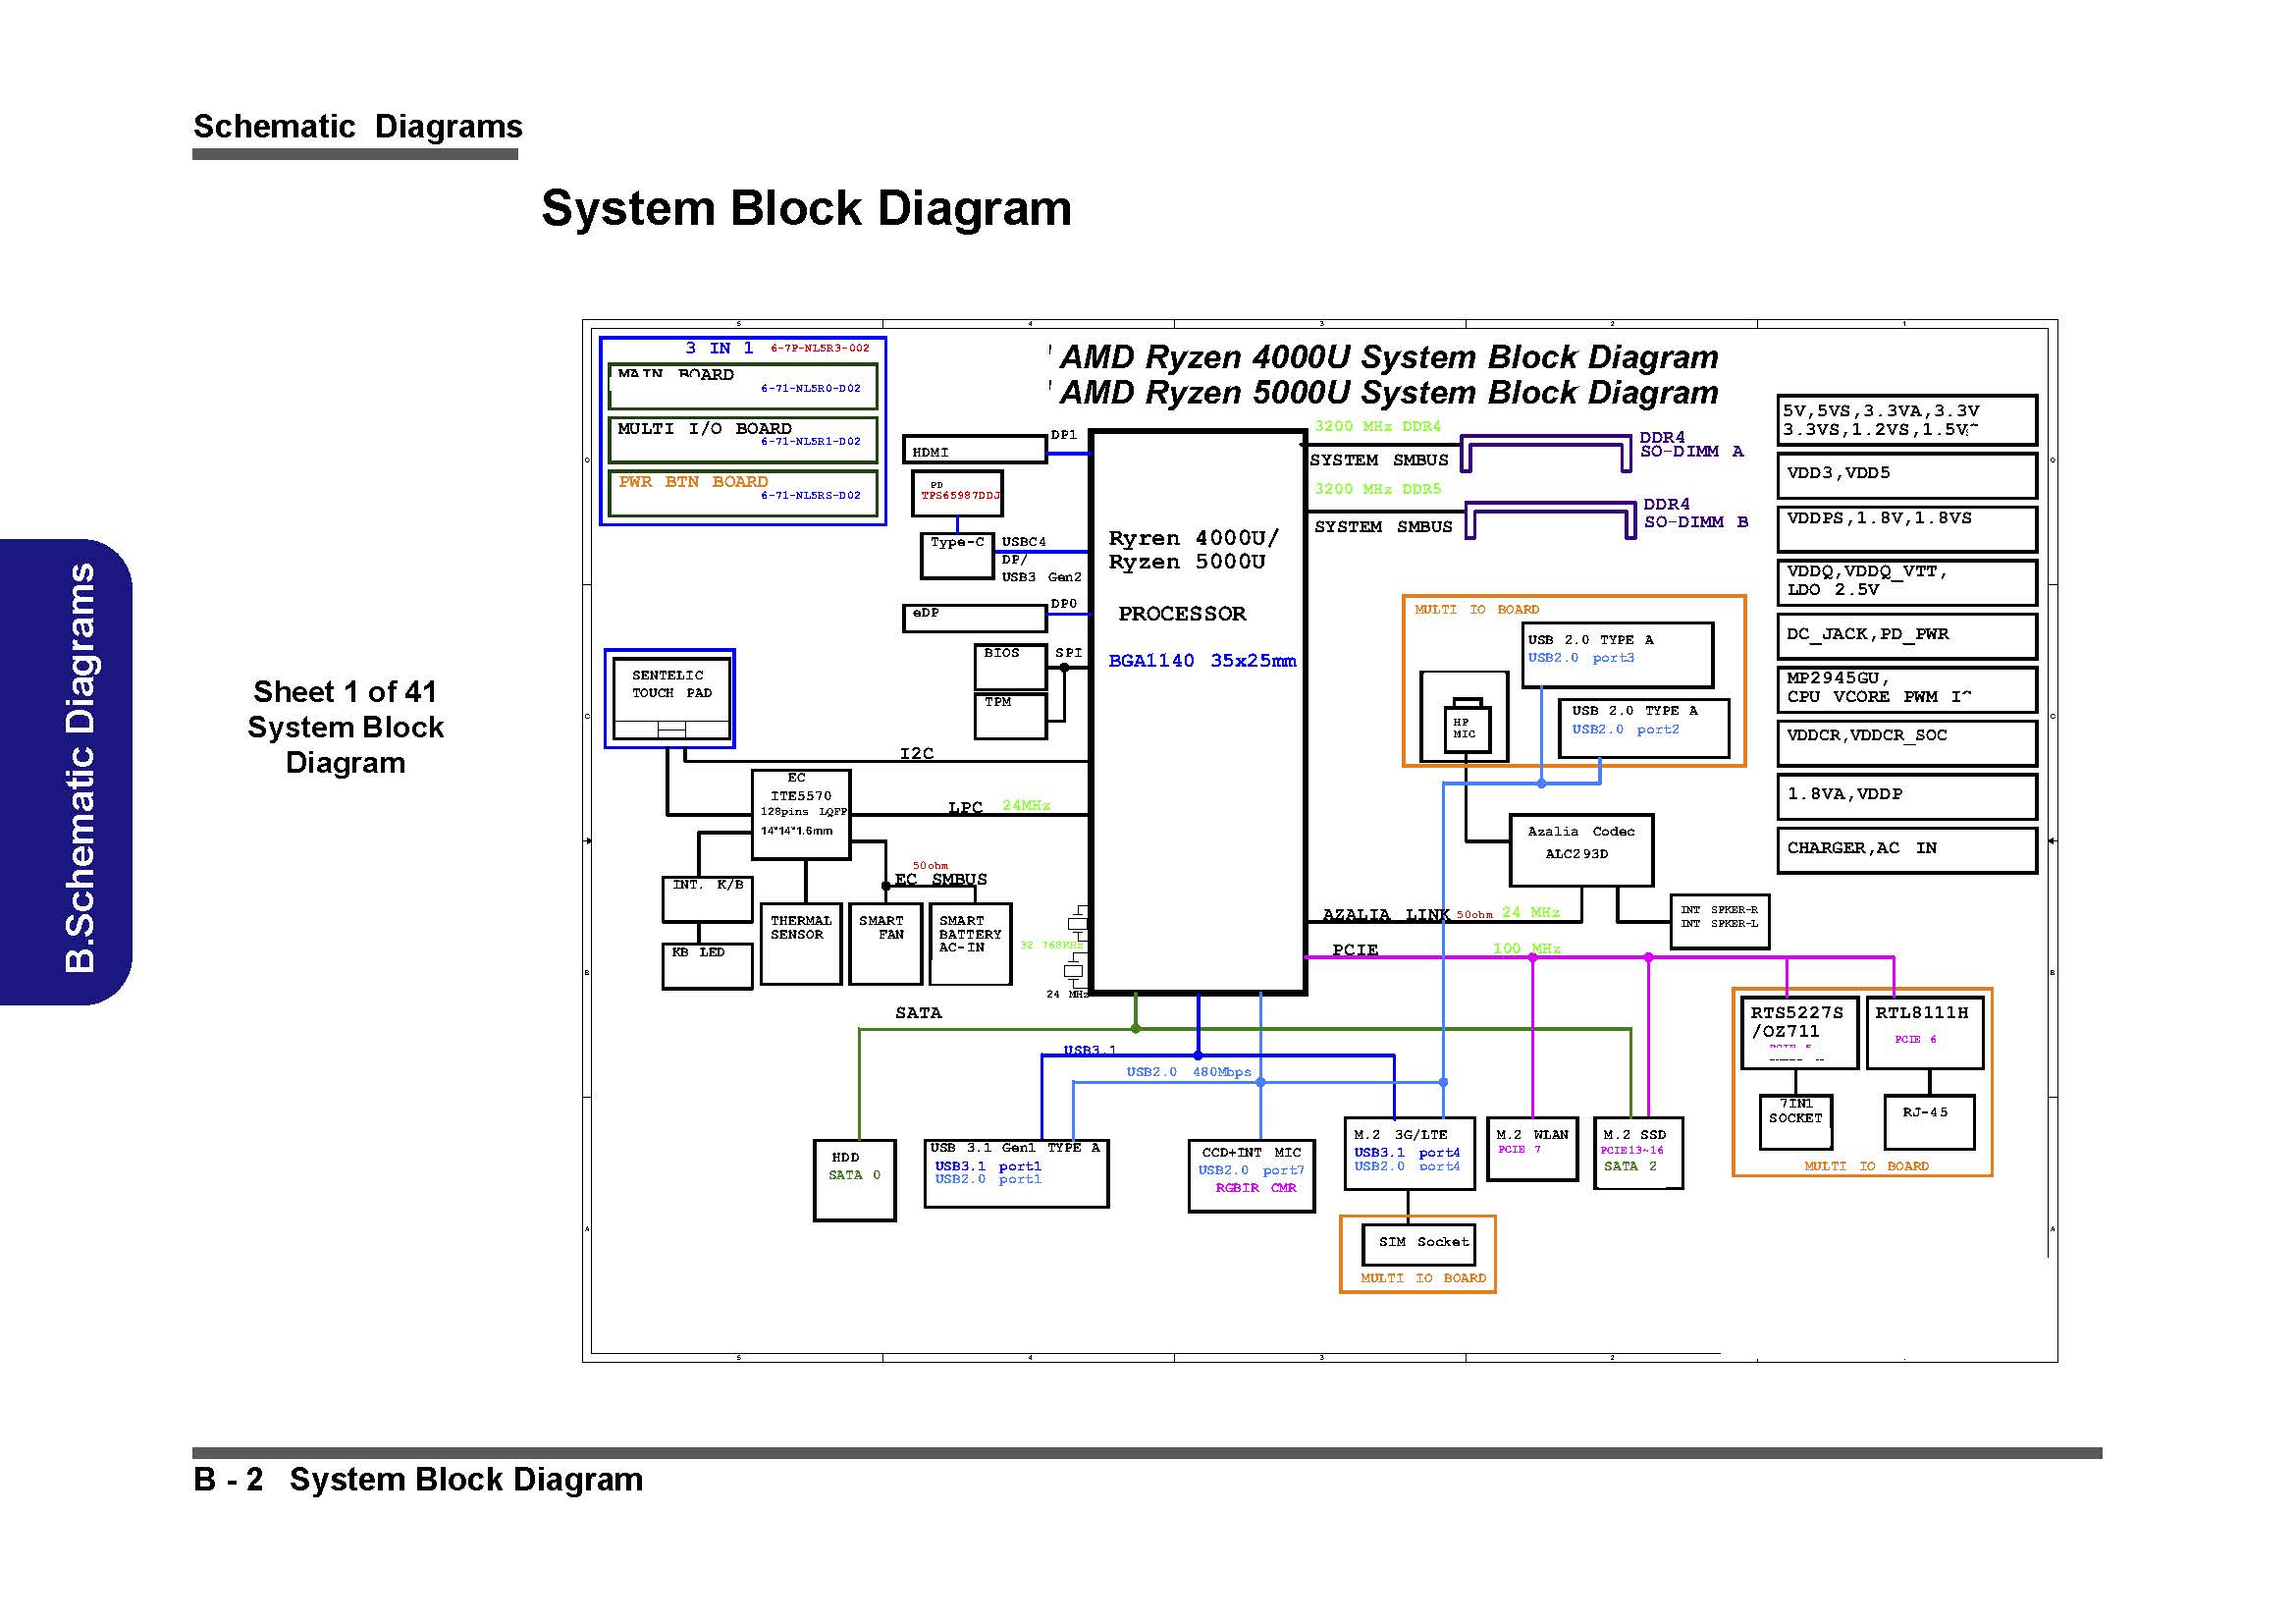Screen dimensions: 2296x1623
Task: Click the 'MAIN BOARD' box
Action: (743, 386)
